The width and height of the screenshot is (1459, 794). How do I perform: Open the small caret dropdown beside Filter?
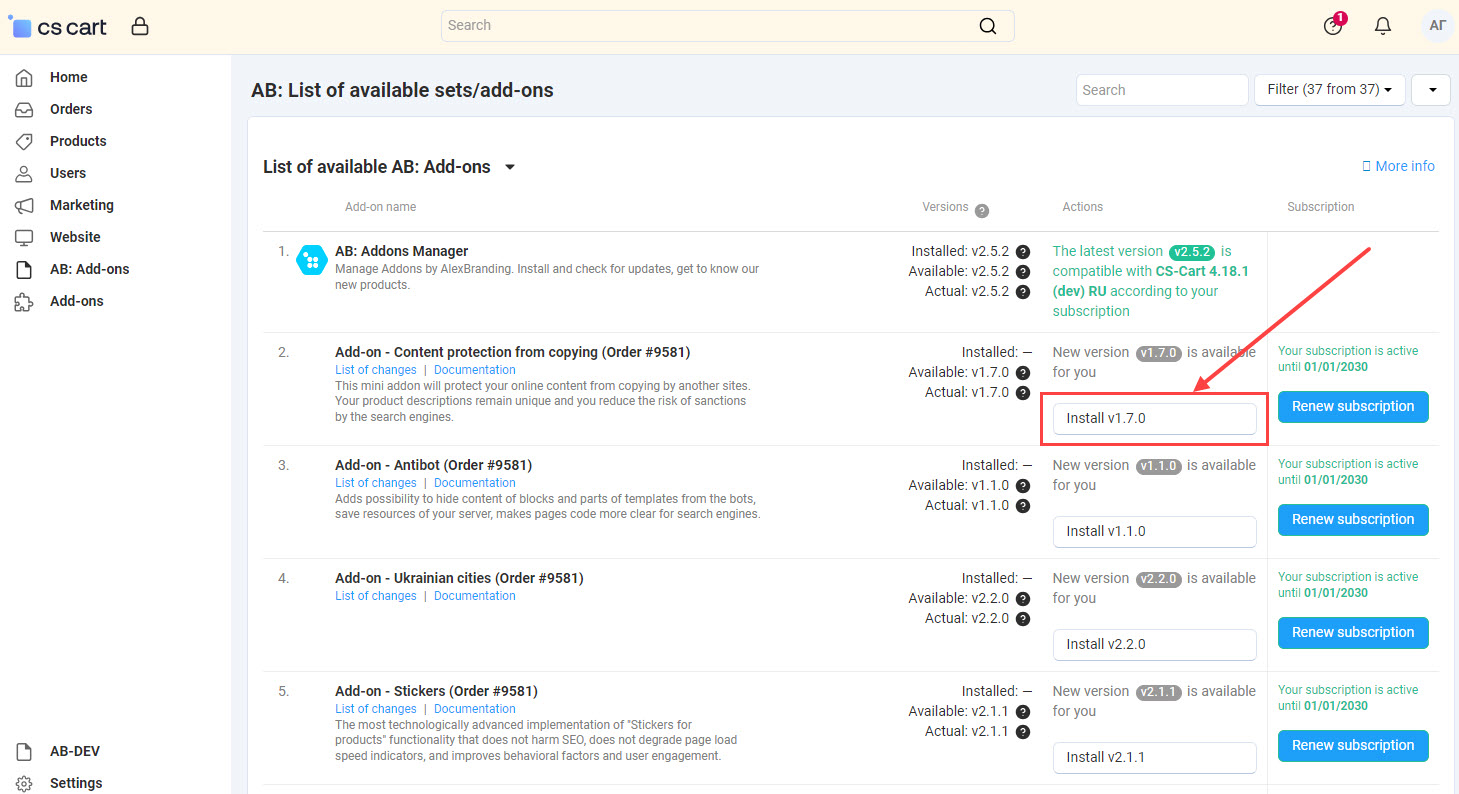point(1431,90)
